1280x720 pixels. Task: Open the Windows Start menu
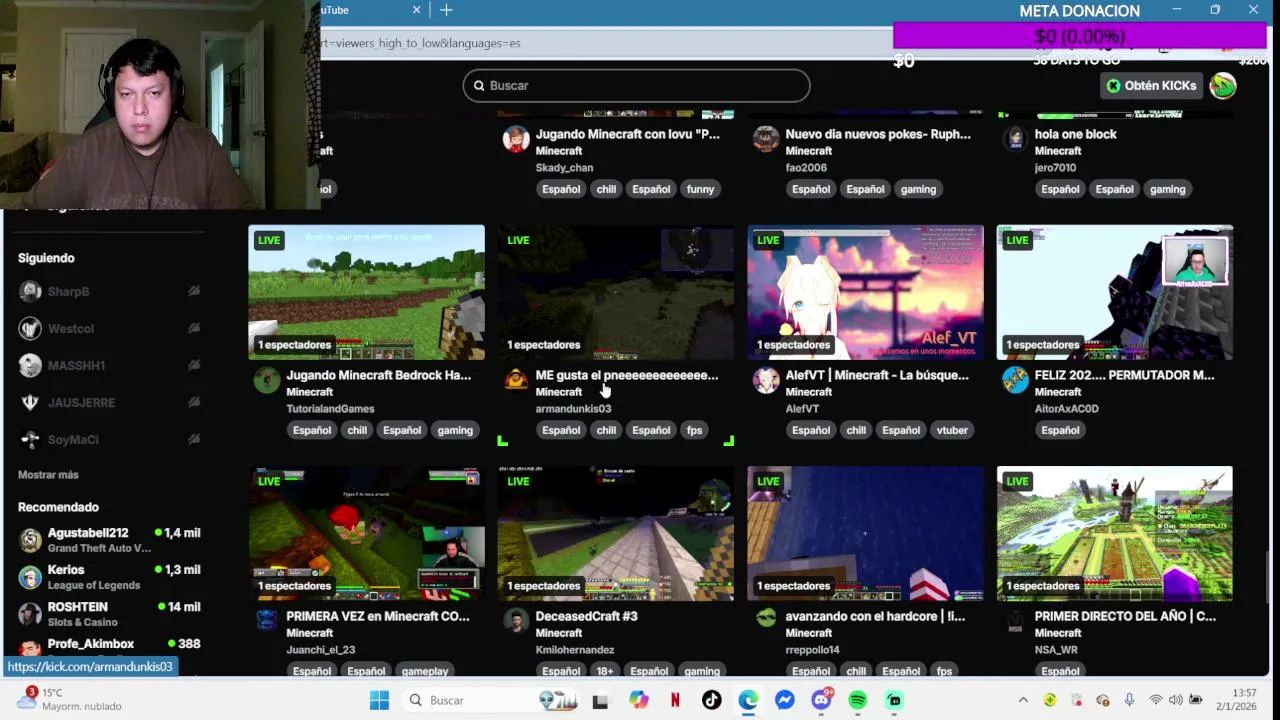click(379, 700)
